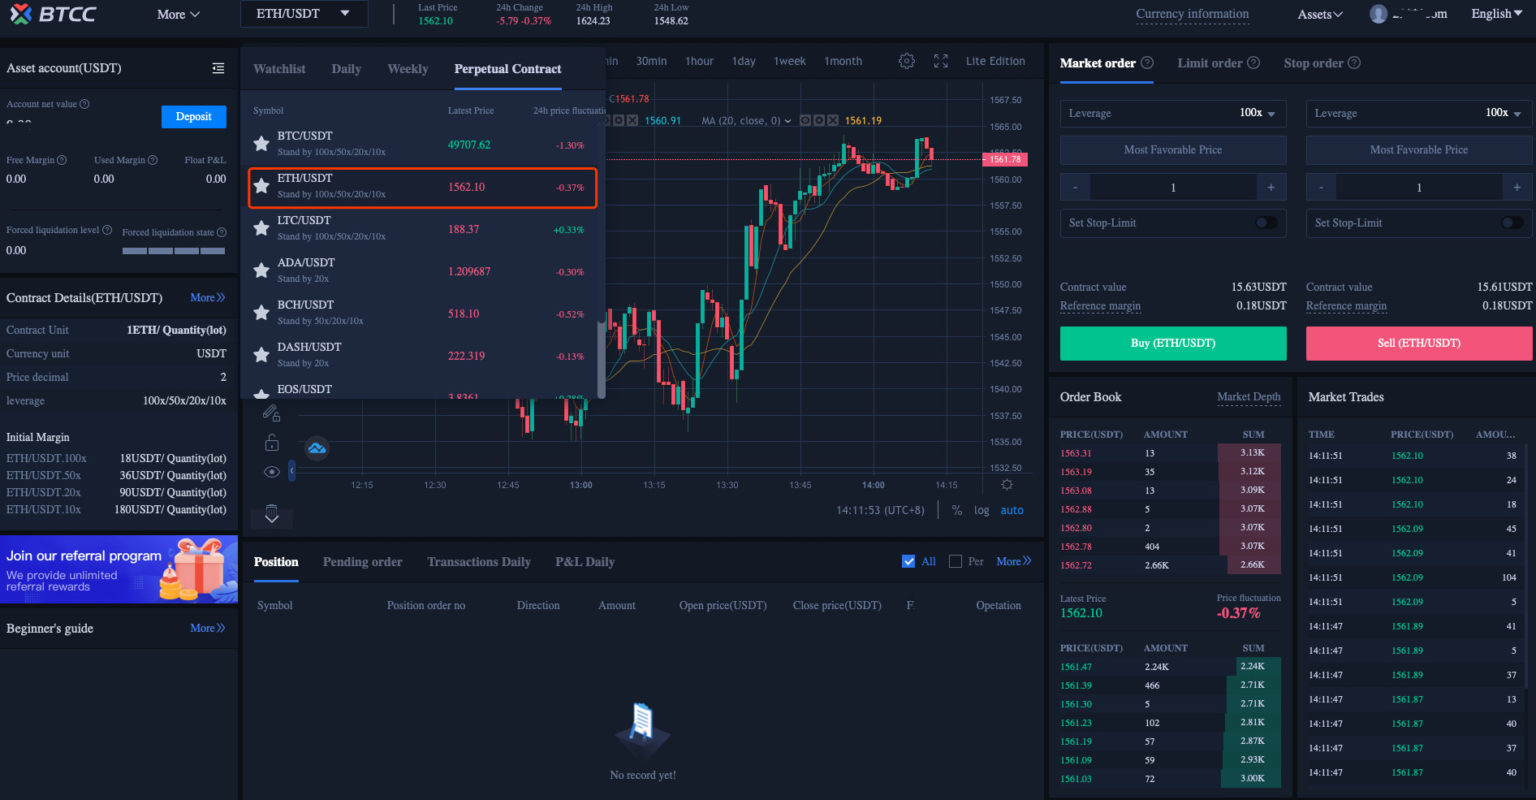Click the Buy (ETH/USDT) button
1536x800 pixels.
click(1171, 343)
